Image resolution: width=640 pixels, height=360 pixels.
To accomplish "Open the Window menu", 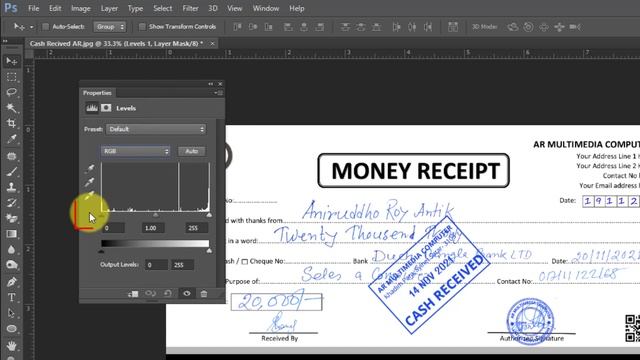I will coord(266,8).
